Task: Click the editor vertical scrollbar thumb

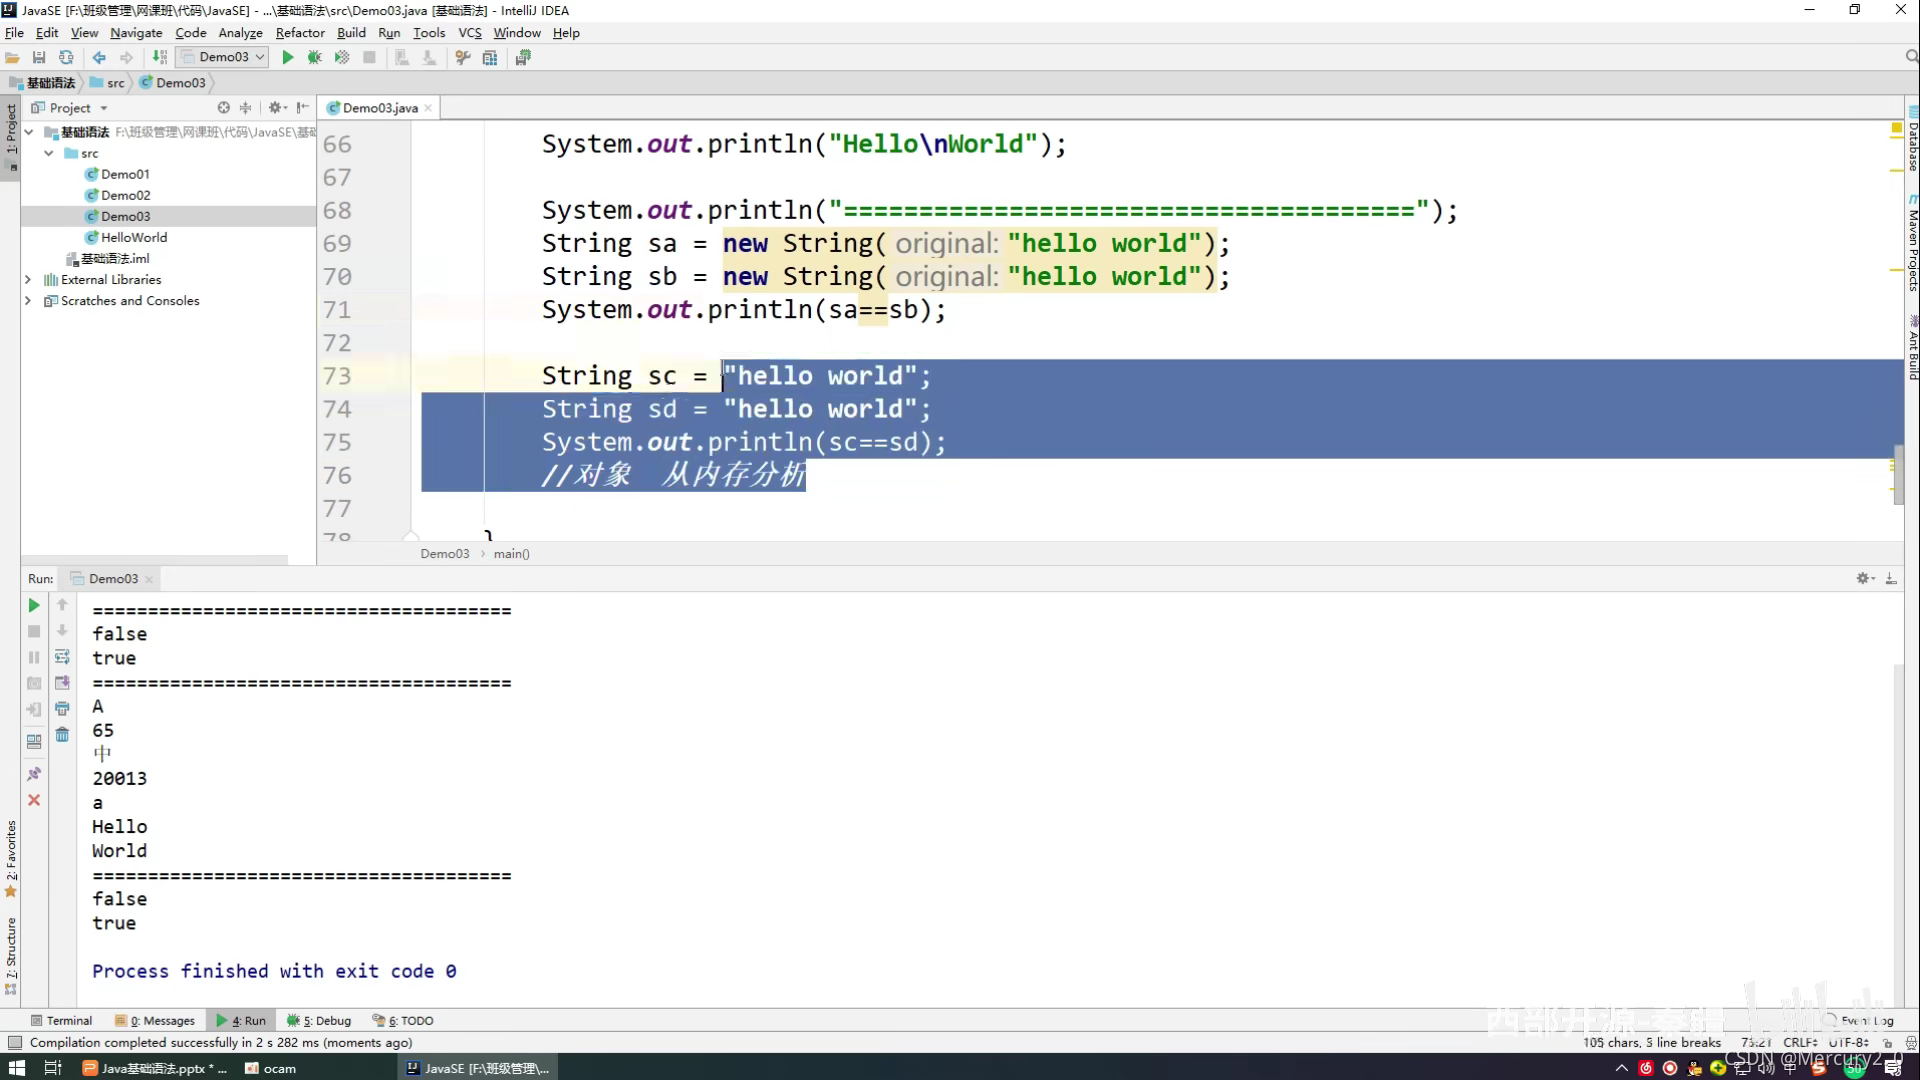Action: point(1898,475)
